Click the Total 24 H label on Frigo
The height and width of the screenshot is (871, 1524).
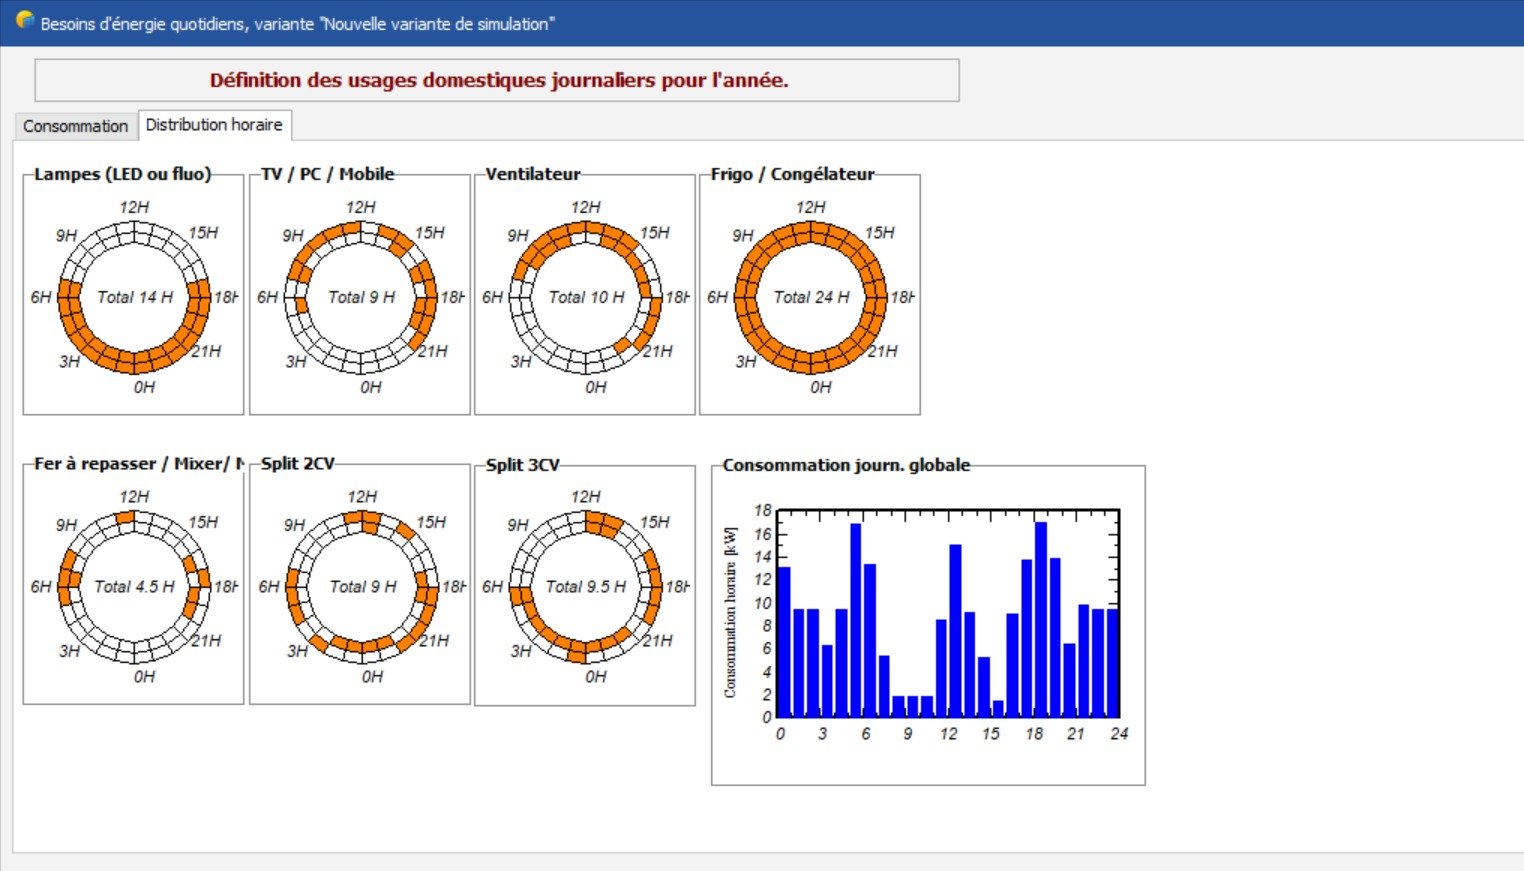click(811, 297)
